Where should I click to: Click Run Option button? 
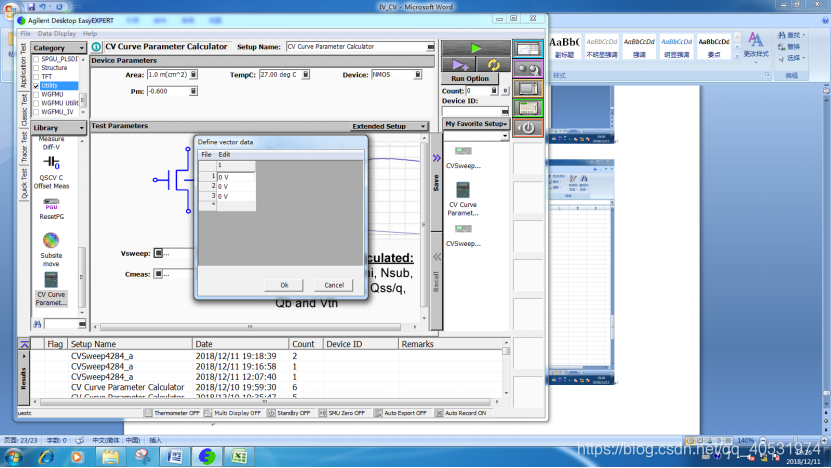[x=470, y=78]
